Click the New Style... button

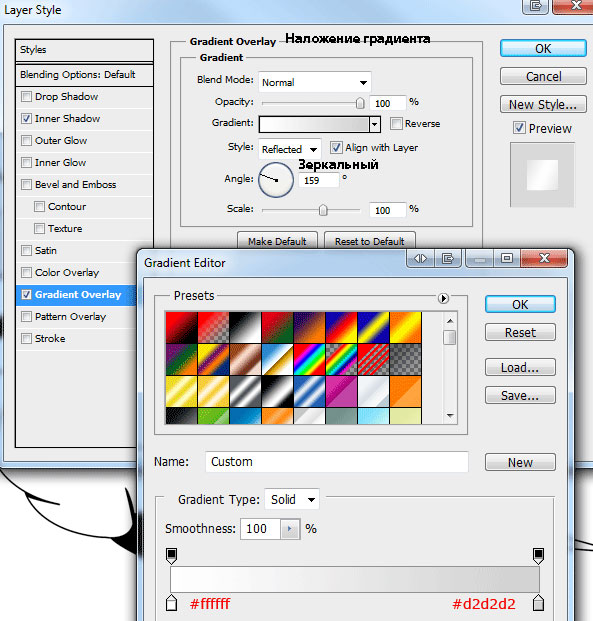(x=543, y=105)
